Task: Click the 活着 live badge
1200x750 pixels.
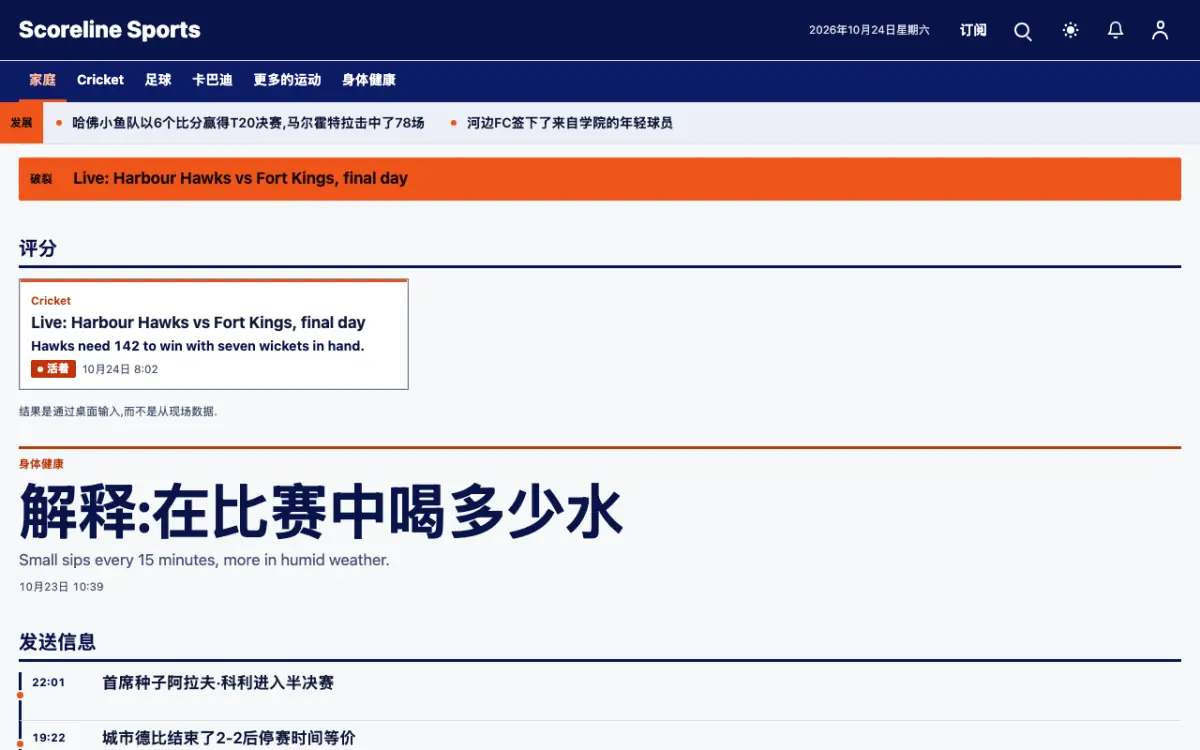Action: pyautogui.click(x=53, y=369)
